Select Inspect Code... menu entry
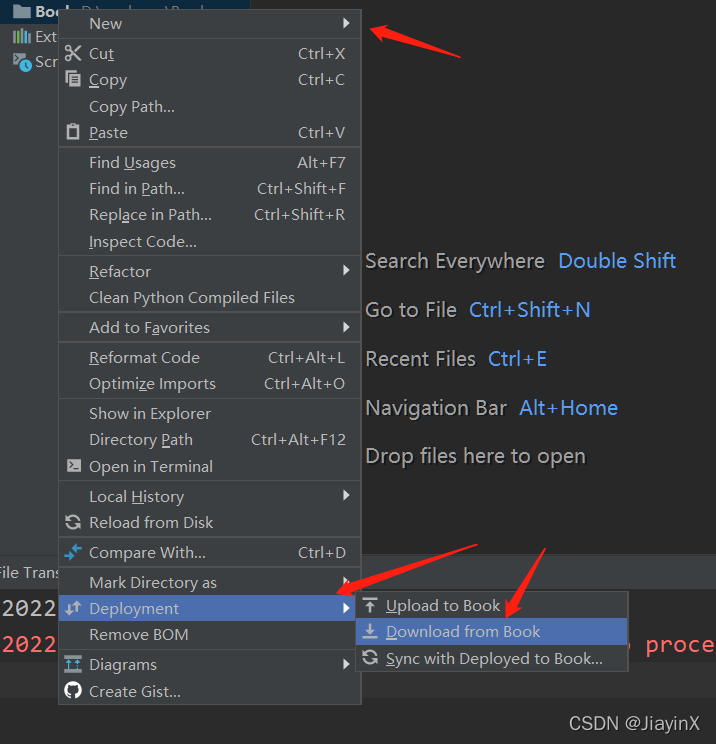716x744 pixels. 210,242
